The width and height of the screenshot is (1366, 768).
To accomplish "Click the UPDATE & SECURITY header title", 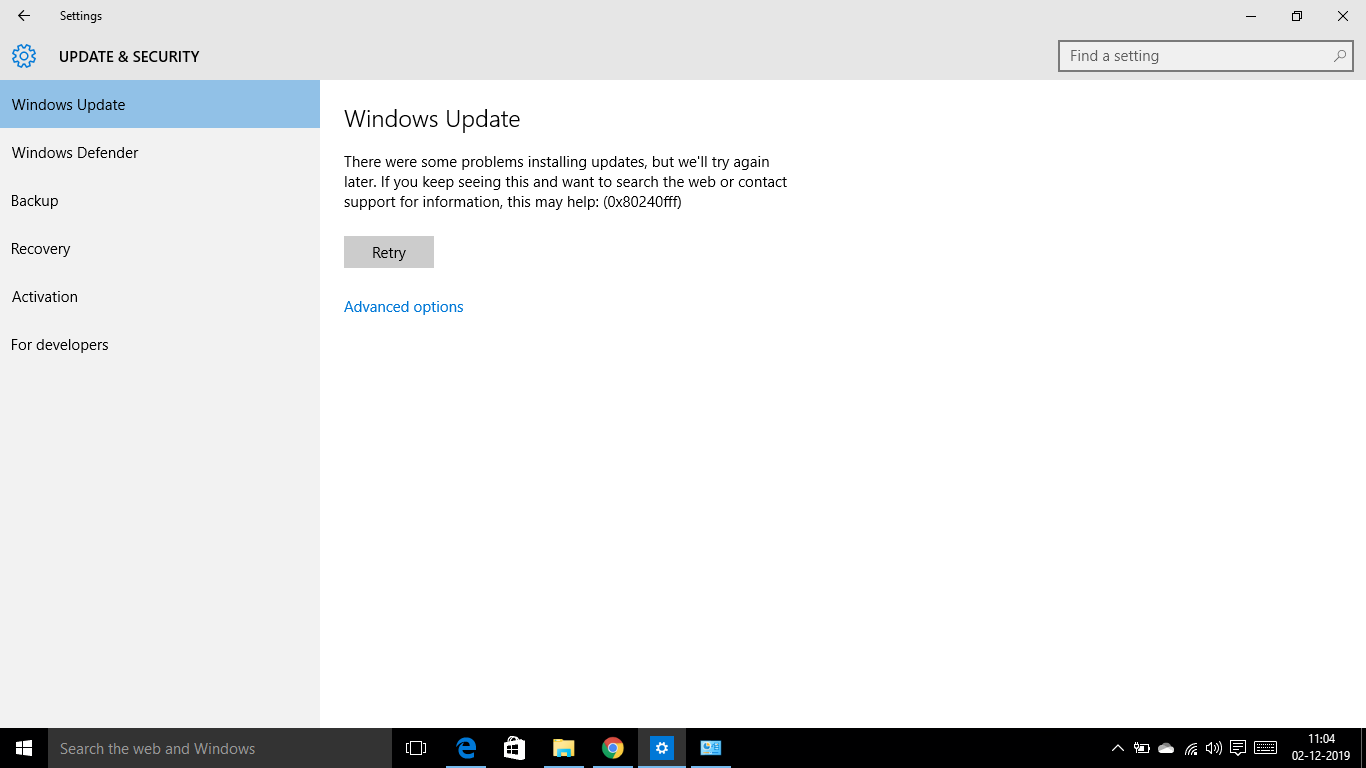I will point(129,57).
